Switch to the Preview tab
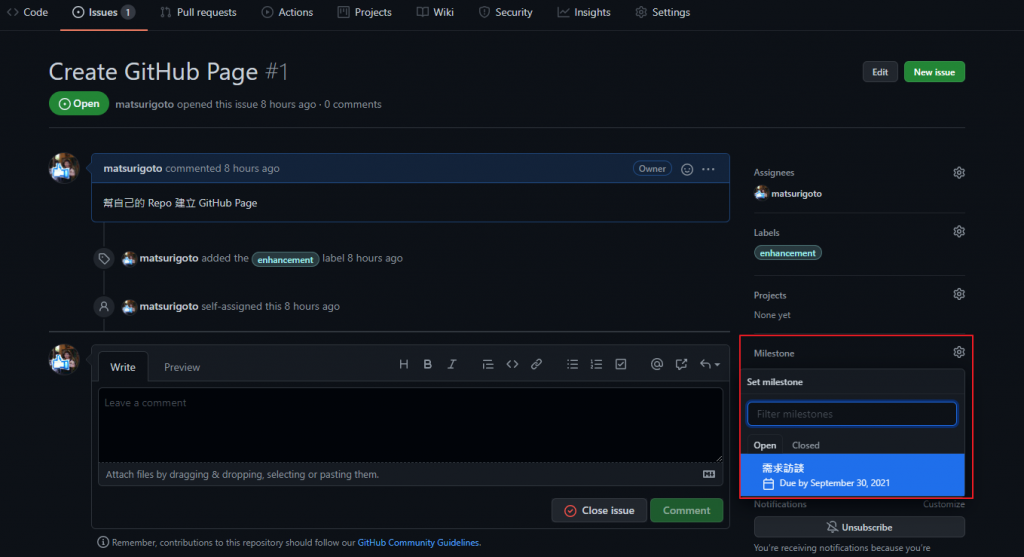1024x557 pixels. pyautogui.click(x=182, y=367)
